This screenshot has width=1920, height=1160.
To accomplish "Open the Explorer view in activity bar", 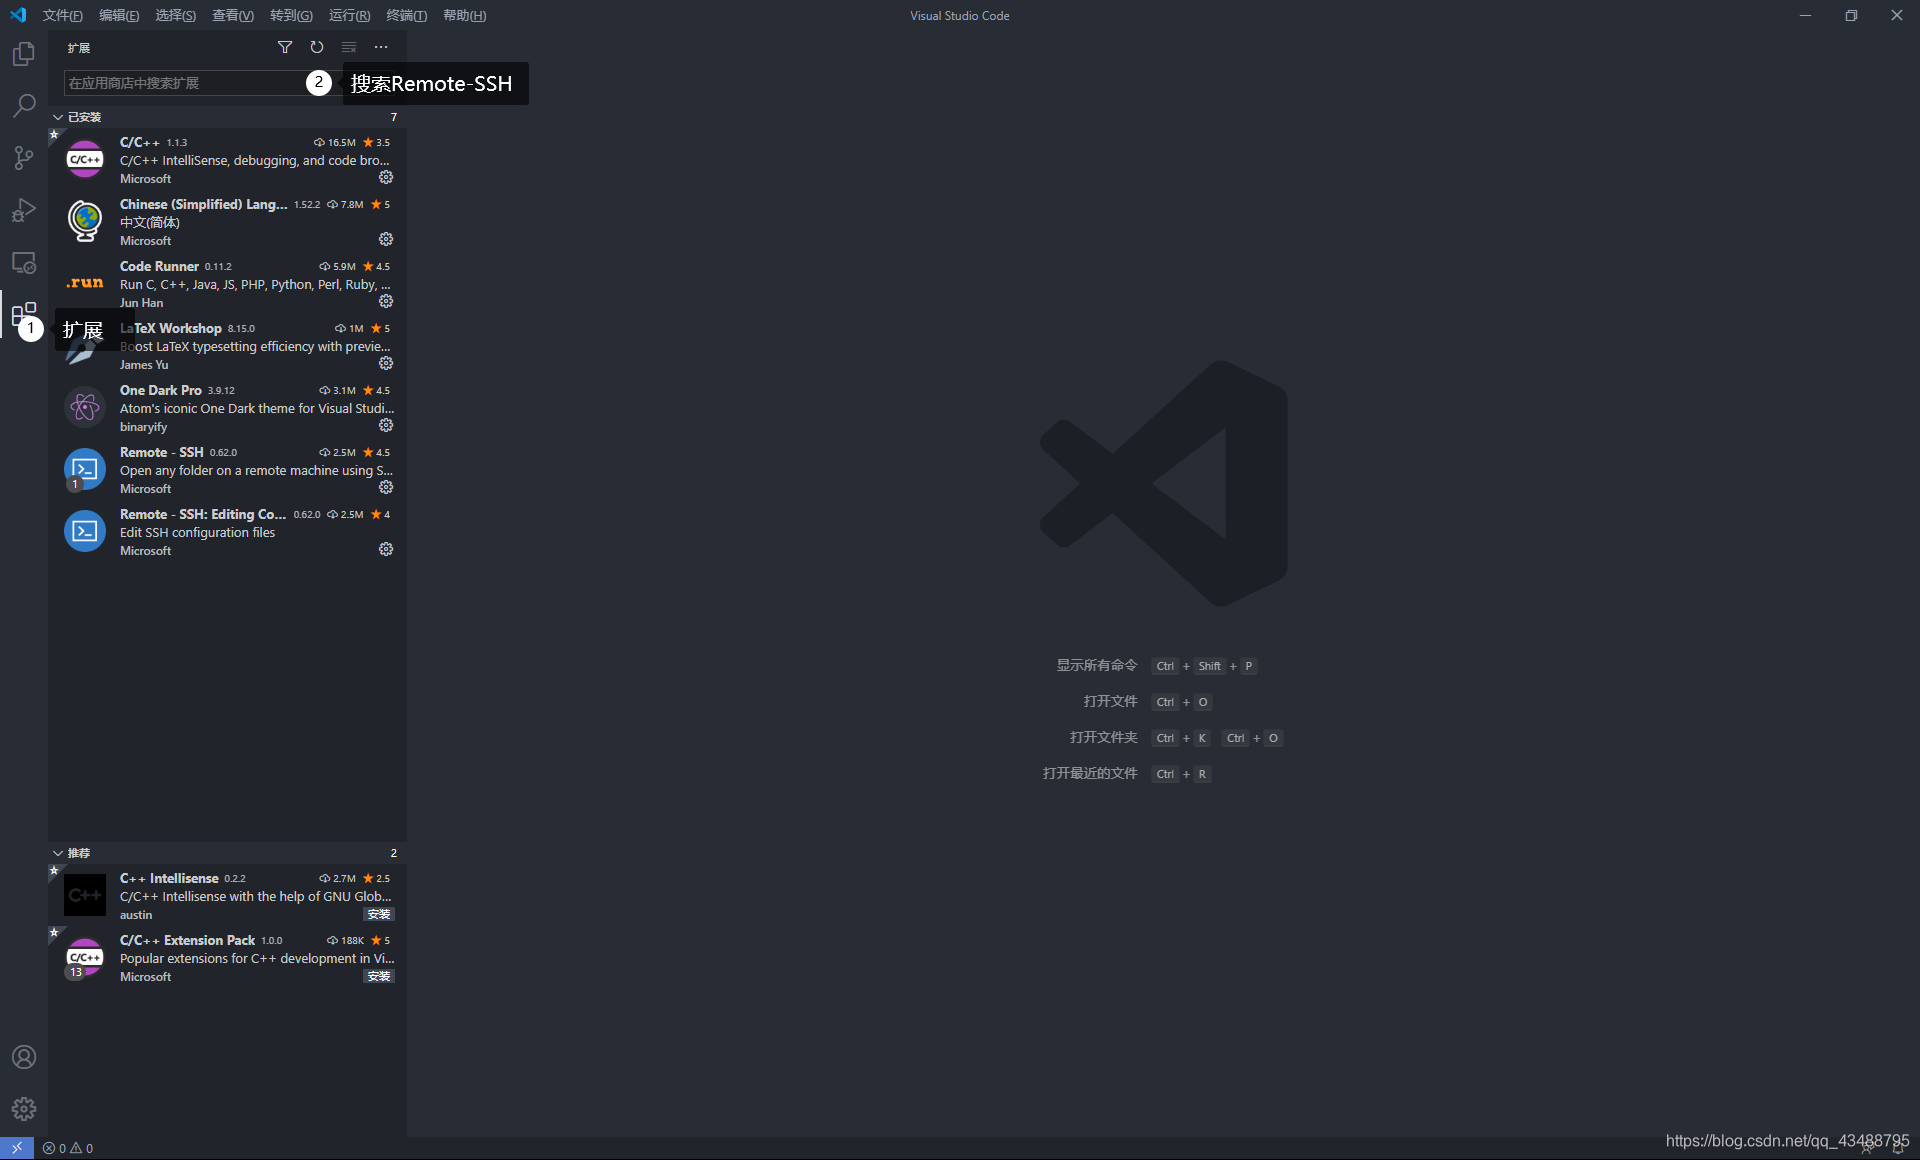I will click(x=24, y=54).
